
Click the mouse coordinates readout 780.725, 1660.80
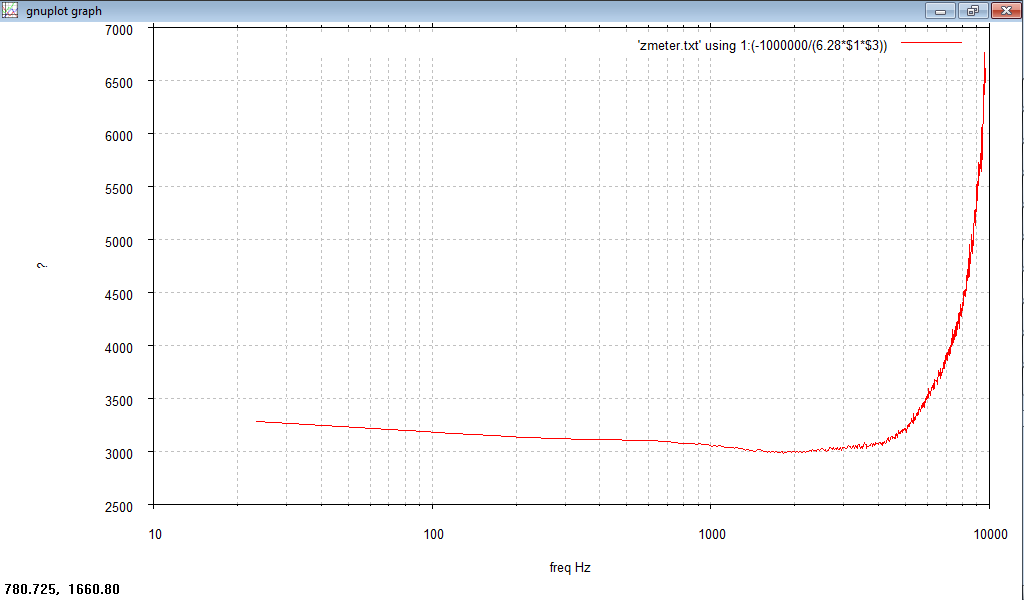point(63,589)
